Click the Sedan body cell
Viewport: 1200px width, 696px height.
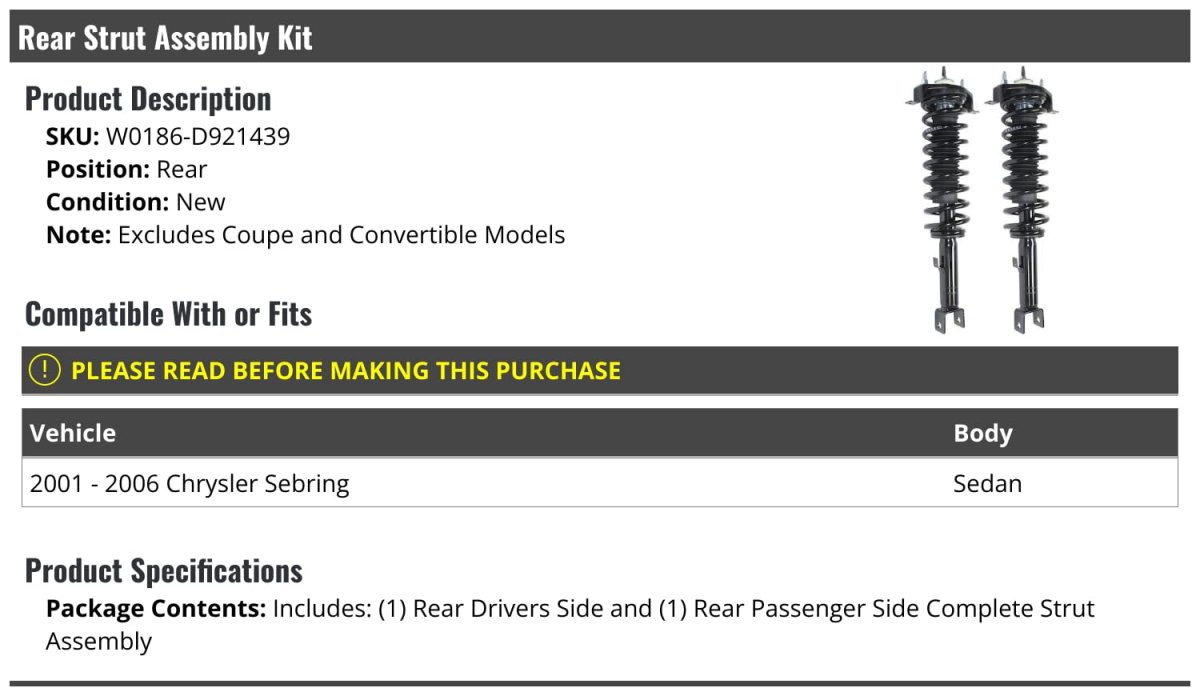click(x=987, y=484)
